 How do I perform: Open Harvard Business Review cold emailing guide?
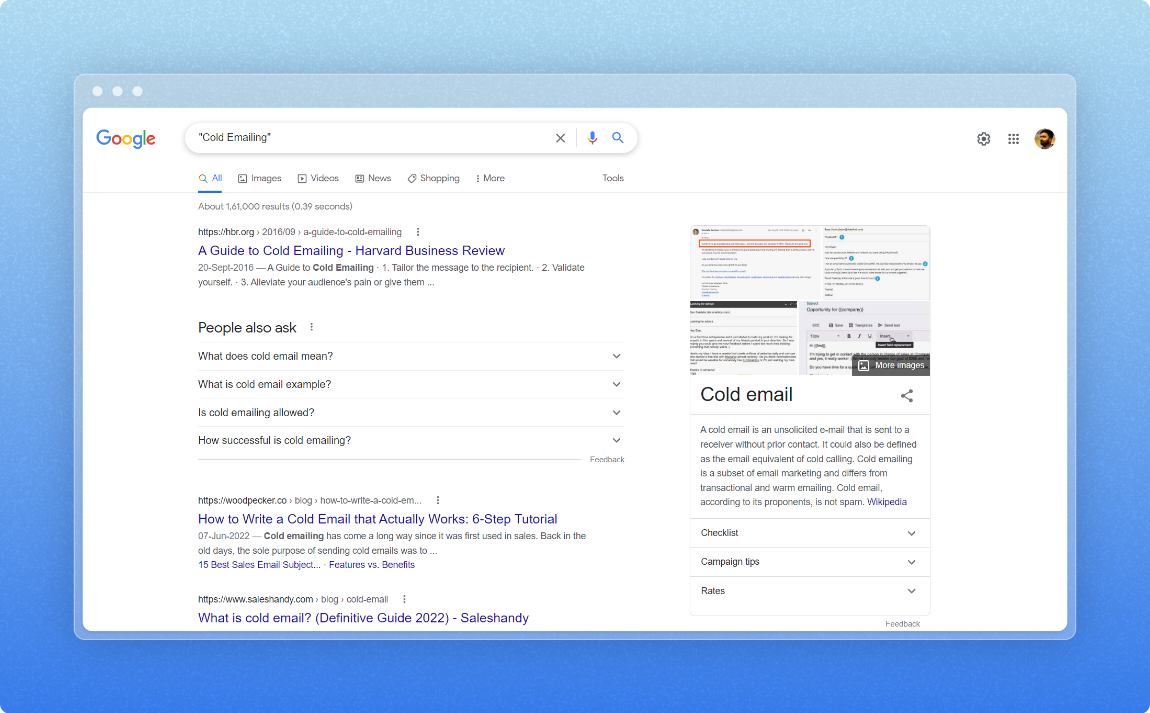coord(351,251)
